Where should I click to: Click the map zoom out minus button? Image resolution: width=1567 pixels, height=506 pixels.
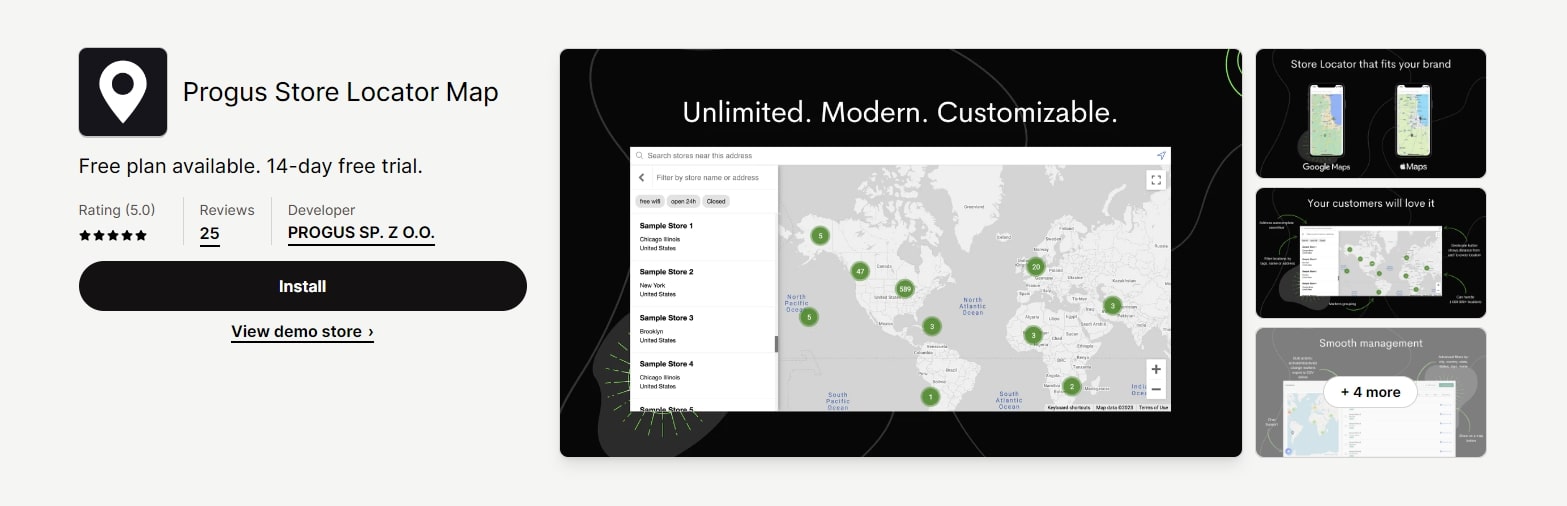1156,389
